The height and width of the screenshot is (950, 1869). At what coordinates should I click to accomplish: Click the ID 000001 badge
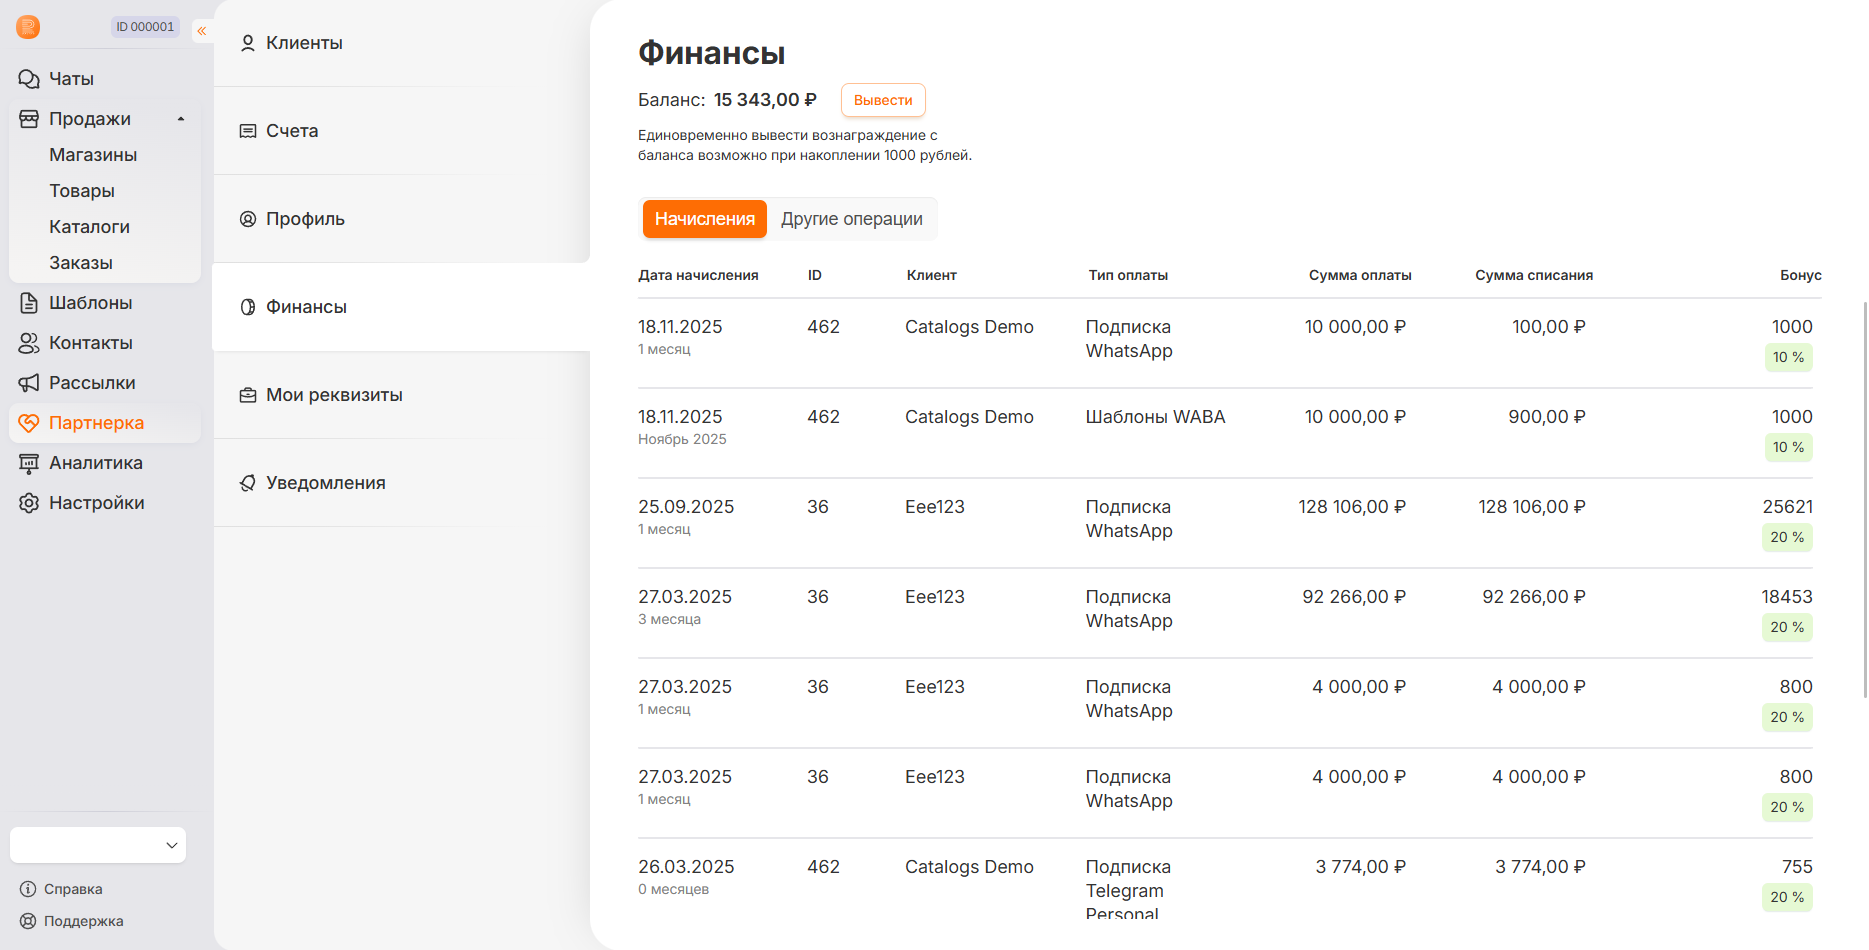[145, 27]
